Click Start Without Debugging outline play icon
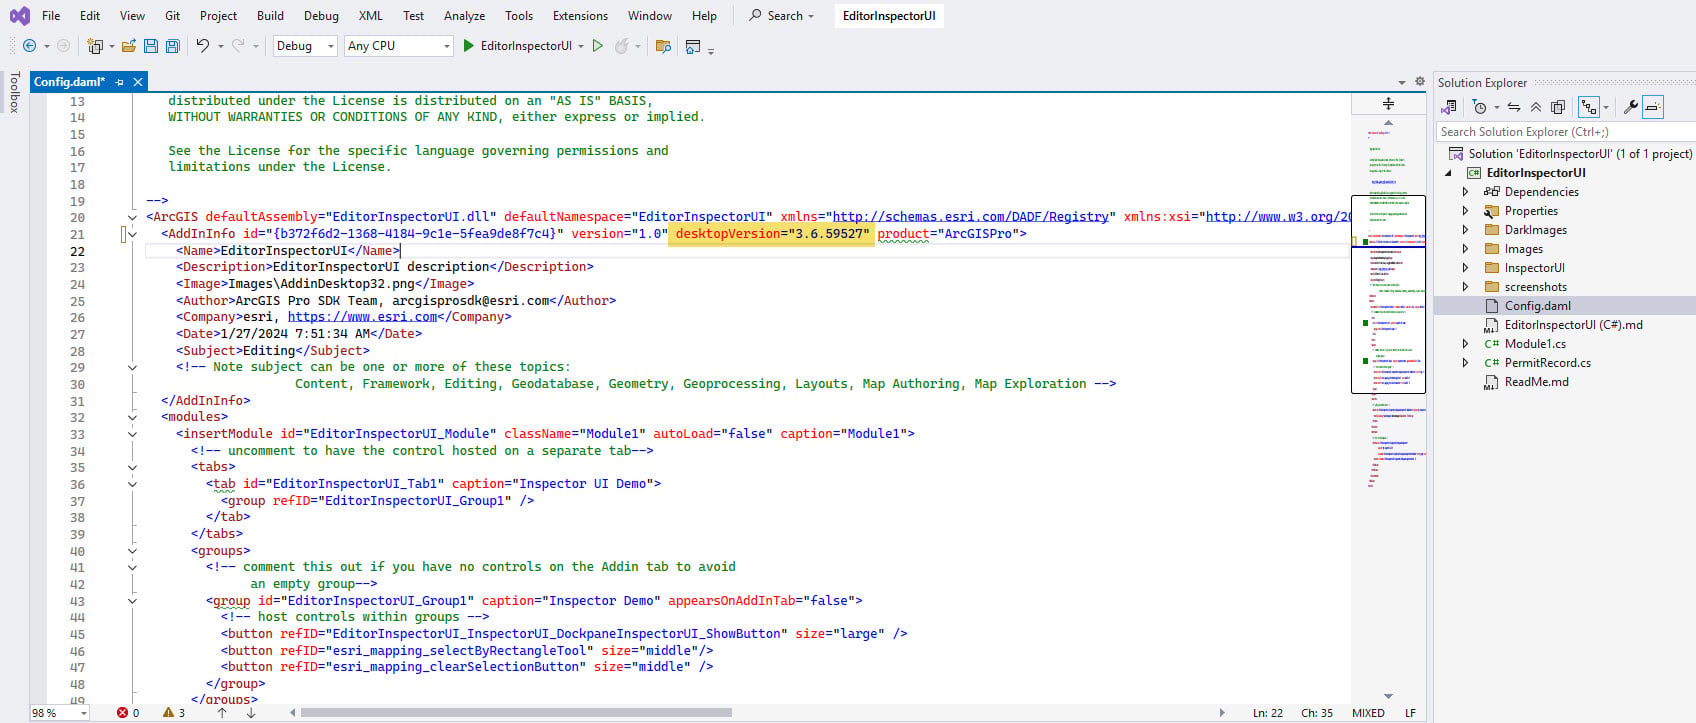Viewport: 1696px width, 723px height. tap(598, 46)
